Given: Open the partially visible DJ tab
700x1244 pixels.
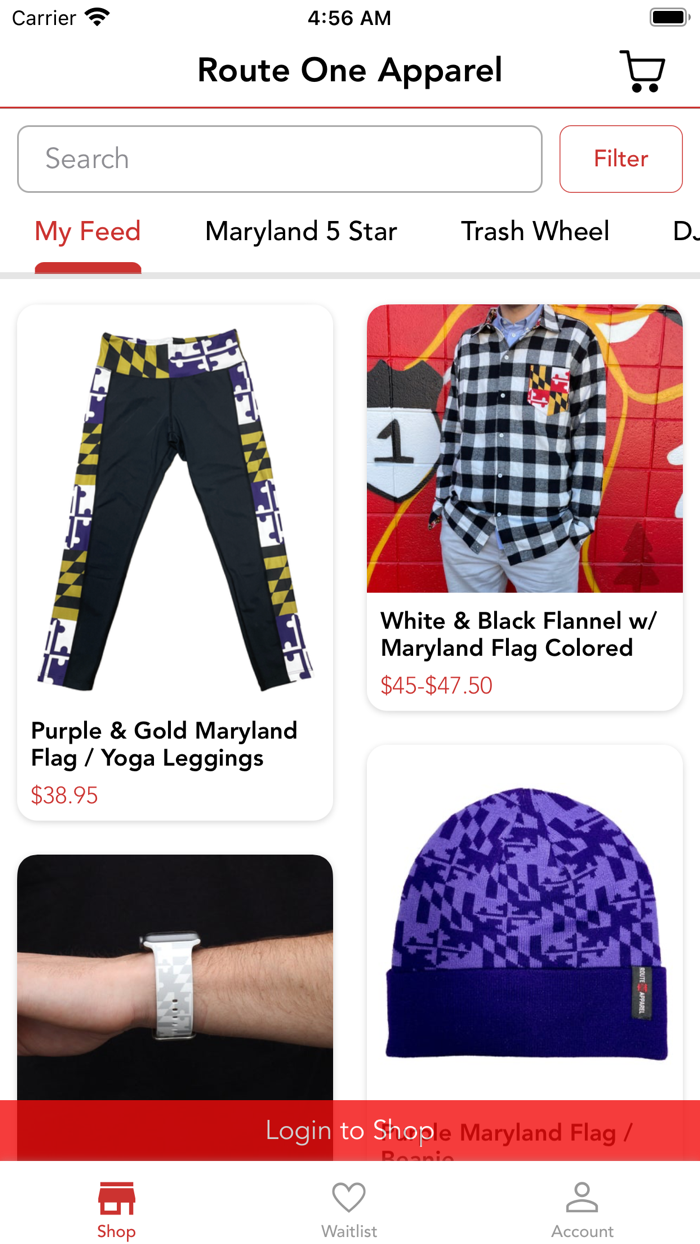Looking at the screenshot, I should coord(686,231).
